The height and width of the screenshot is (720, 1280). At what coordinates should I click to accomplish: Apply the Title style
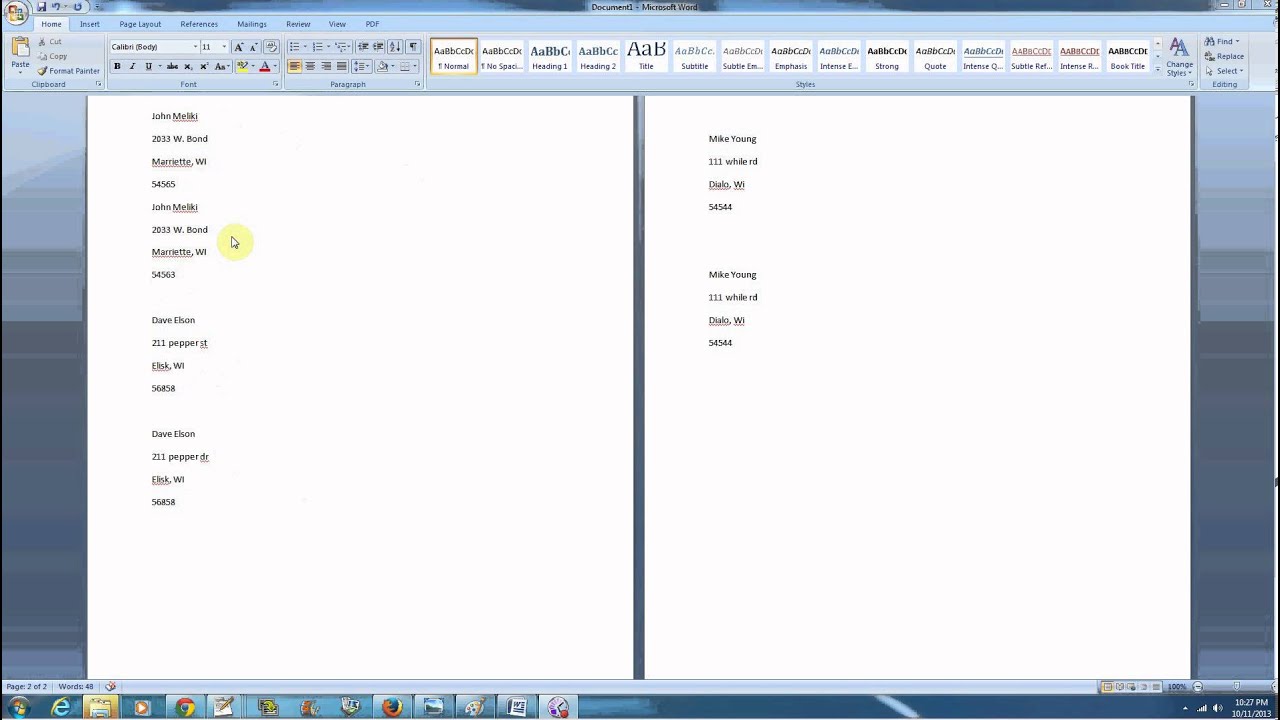[x=646, y=57]
